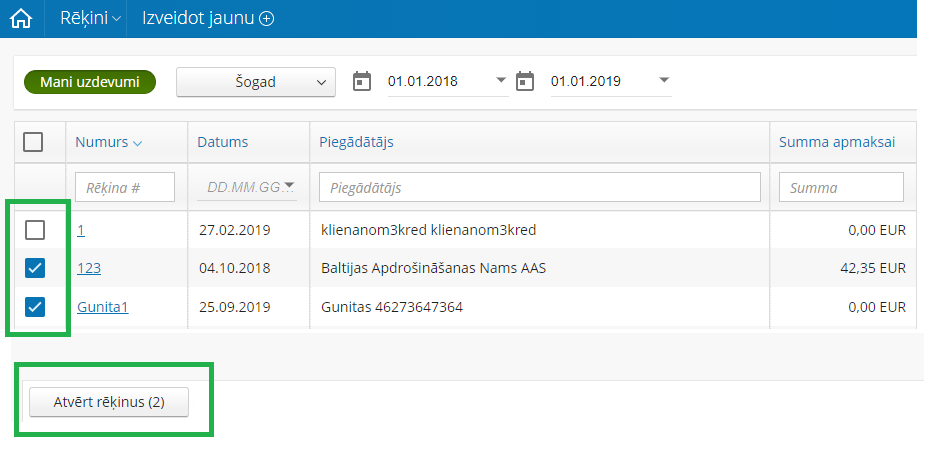Uncheck the box for invoice Gunita1

(35, 306)
